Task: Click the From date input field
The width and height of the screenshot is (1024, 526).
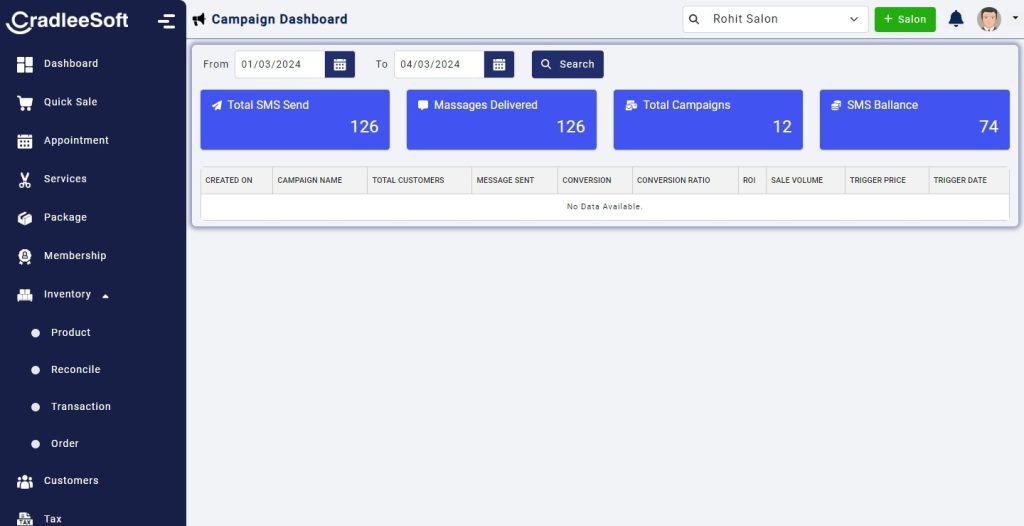Action: coord(279,64)
